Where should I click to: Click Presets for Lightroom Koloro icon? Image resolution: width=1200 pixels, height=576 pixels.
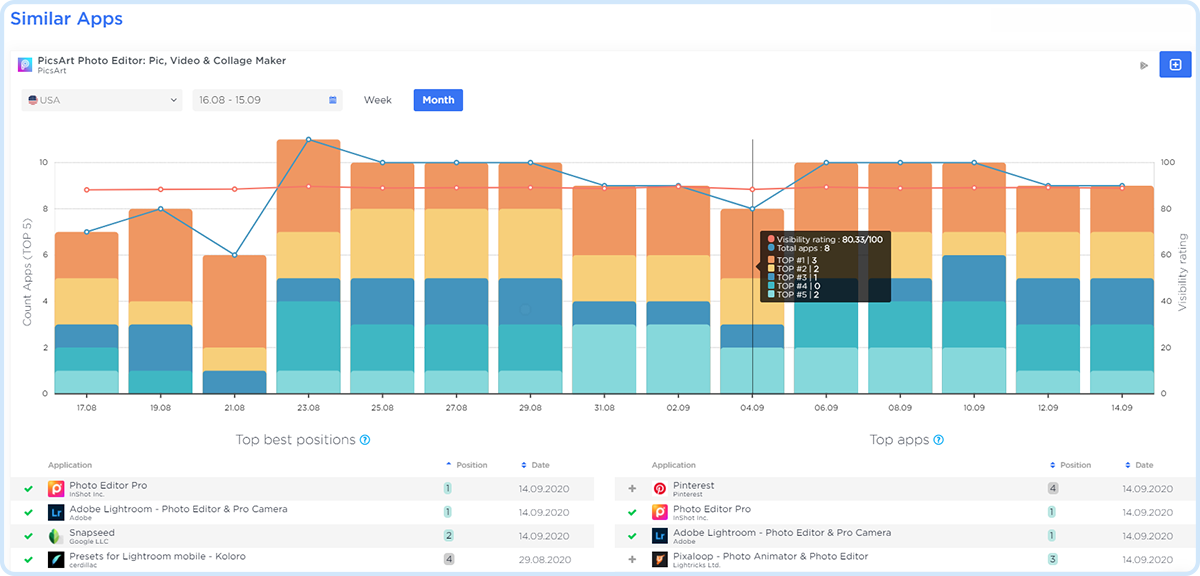click(x=56, y=560)
